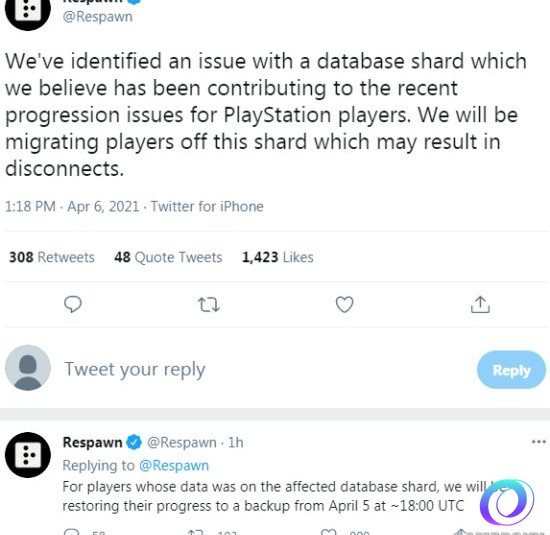This screenshot has width=550, height=535.
Task: Click the blue Reply button
Action: [511, 370]
